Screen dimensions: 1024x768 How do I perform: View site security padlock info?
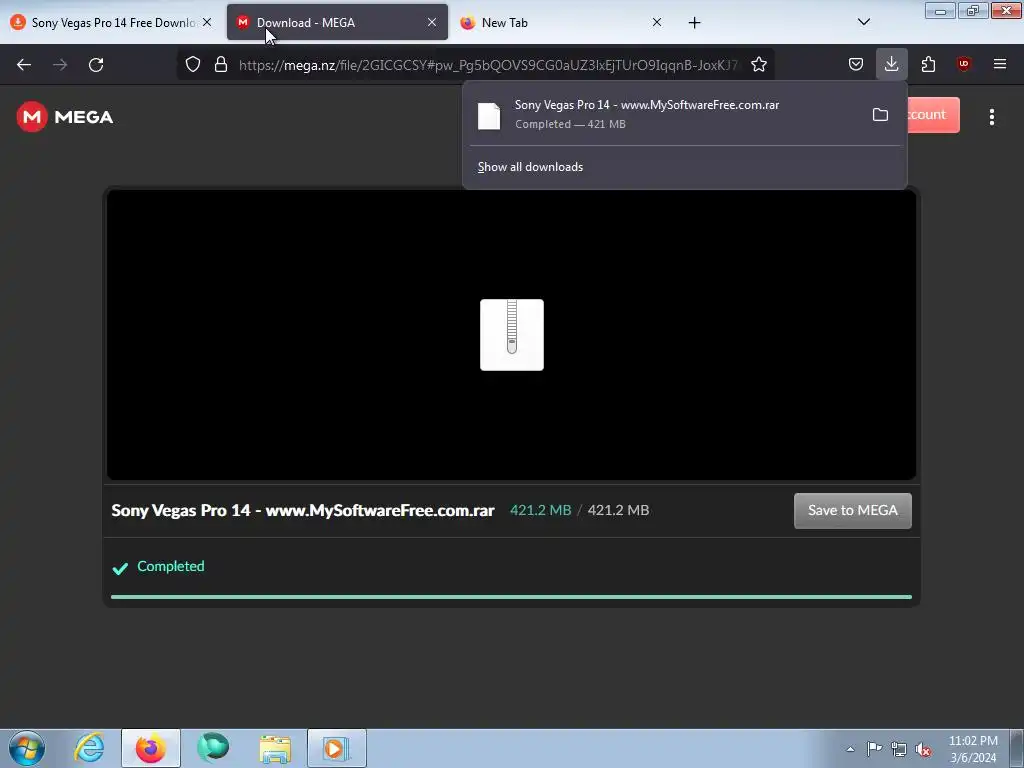(x=221, y=65)
